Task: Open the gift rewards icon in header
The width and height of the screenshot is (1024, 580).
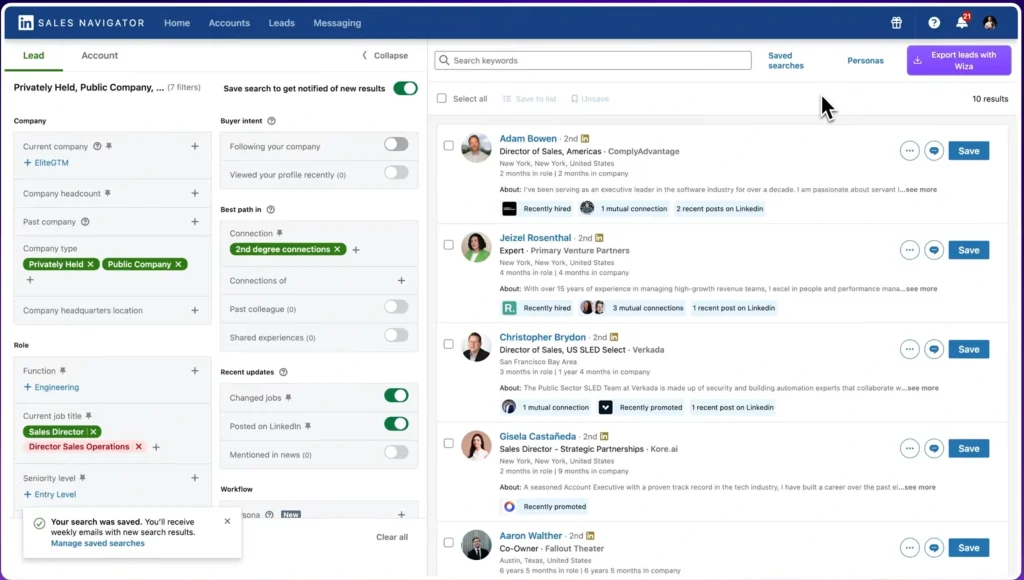Action: coord(896,23)
